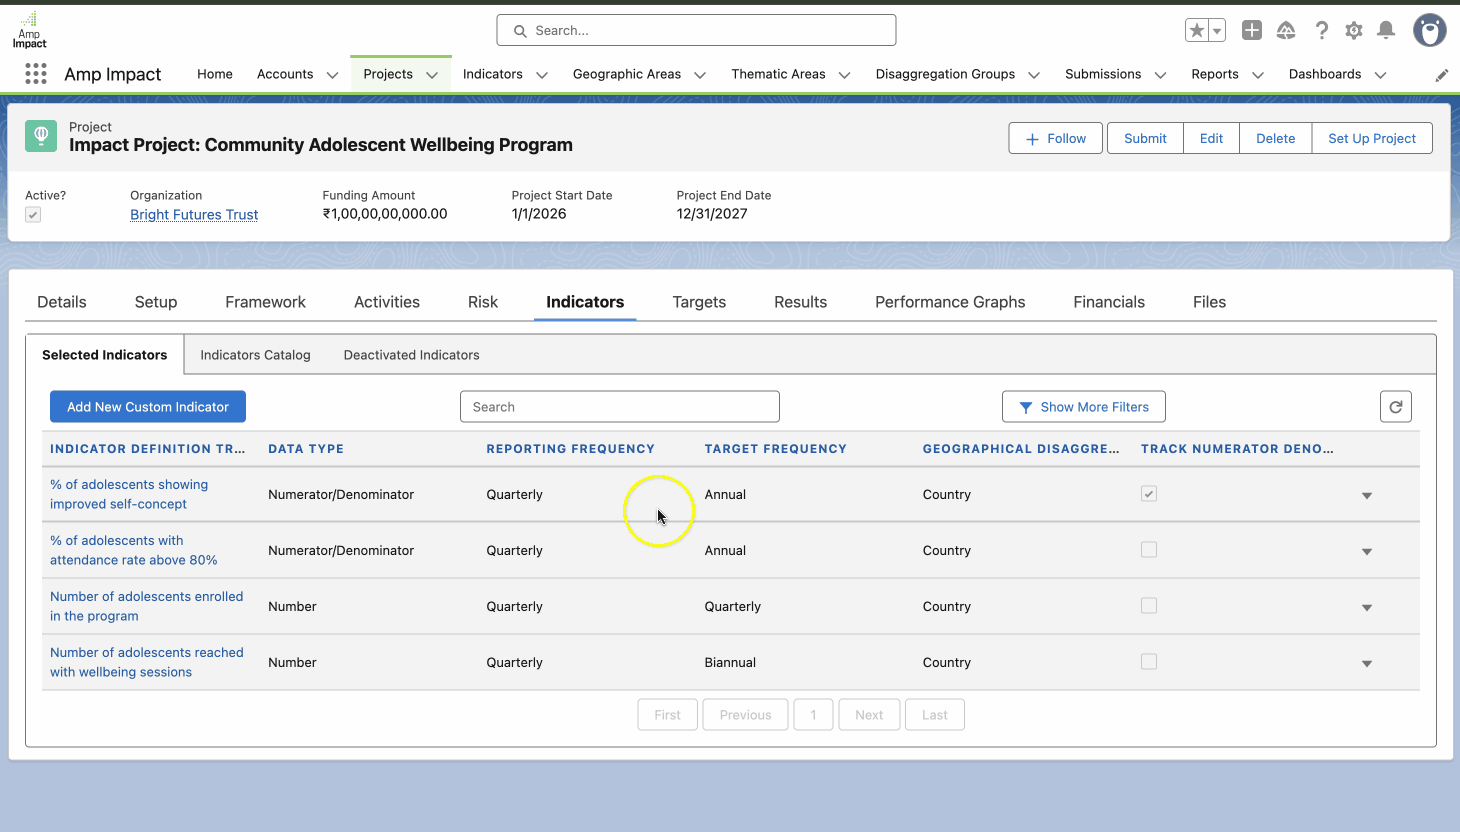Image resolution: width=1460 pixels, height=832 pixels.
Task: Check Track Numerator box for enrolled adolescents row
Action: pos(1149,606)
